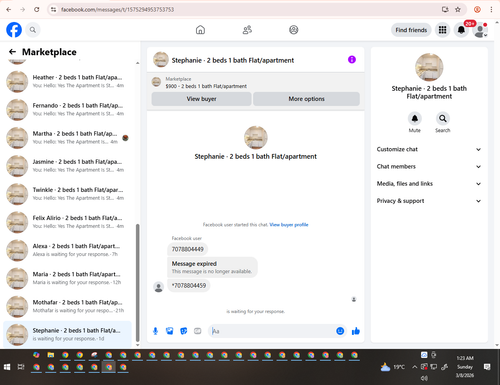Screen dimensions: 500x385
Task: Expand Customize chat section
Action: click(429, 149)
